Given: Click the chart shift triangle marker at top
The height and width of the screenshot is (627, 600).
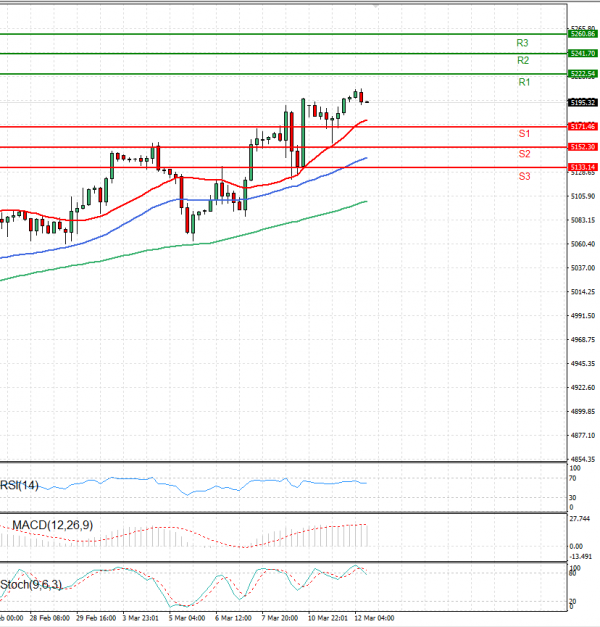Looking at the screenshot, I should (x=375, y=5).
